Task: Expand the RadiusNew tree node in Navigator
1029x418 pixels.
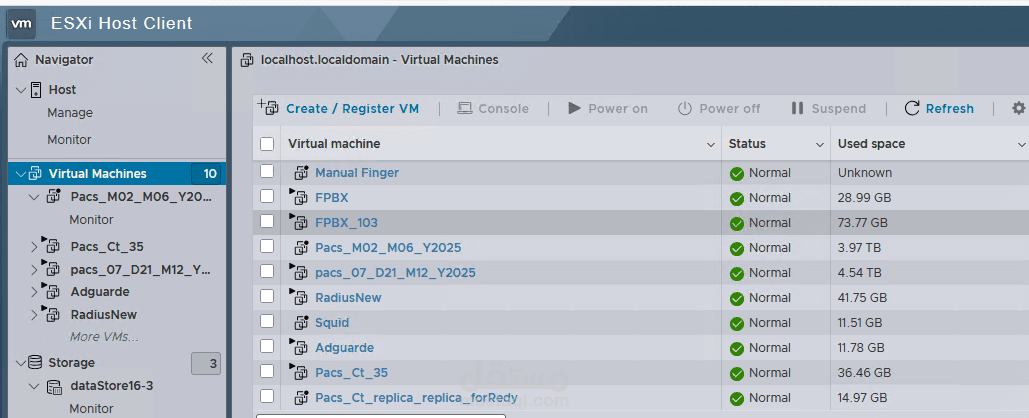Action: pos(35,316)
